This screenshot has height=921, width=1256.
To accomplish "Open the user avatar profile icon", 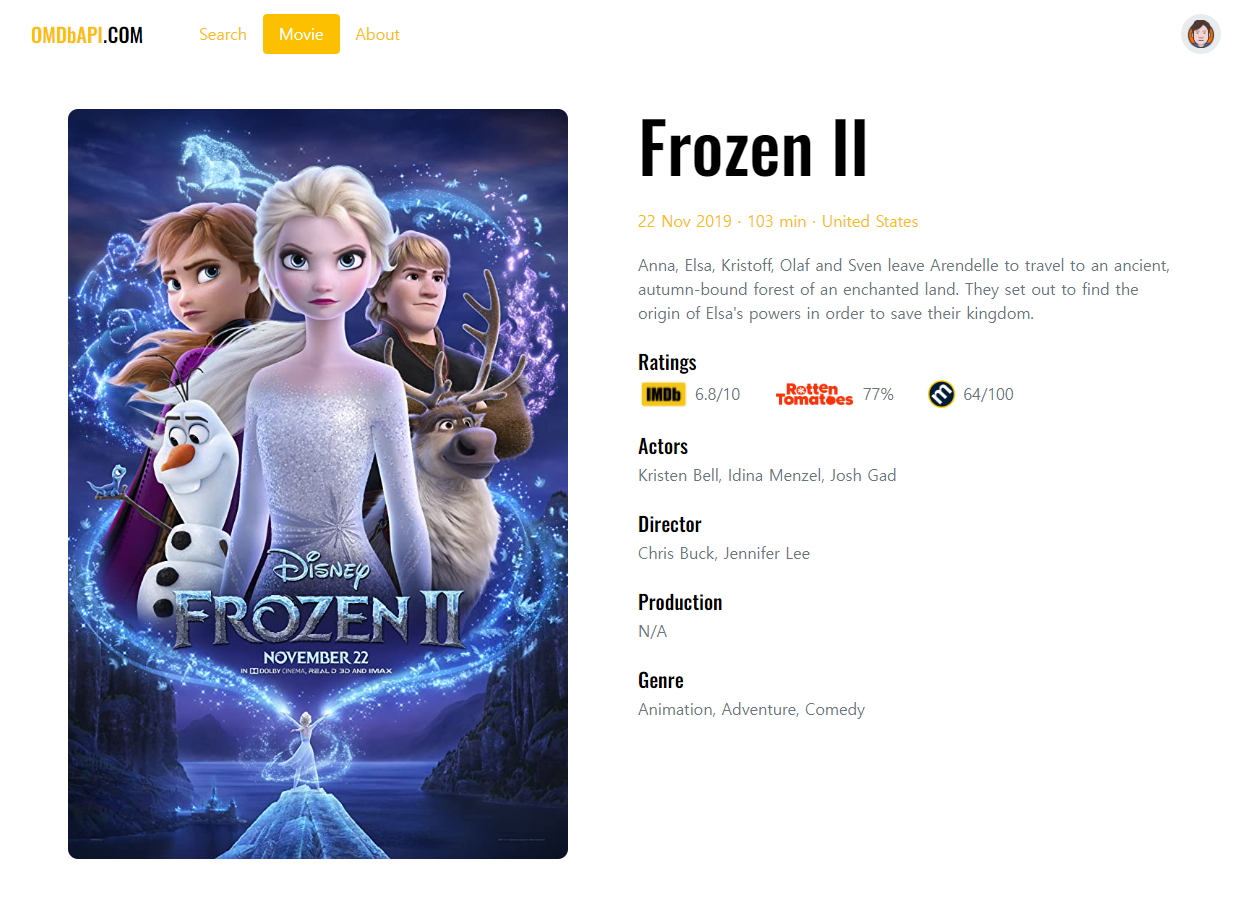I will tap(1200, 34).
